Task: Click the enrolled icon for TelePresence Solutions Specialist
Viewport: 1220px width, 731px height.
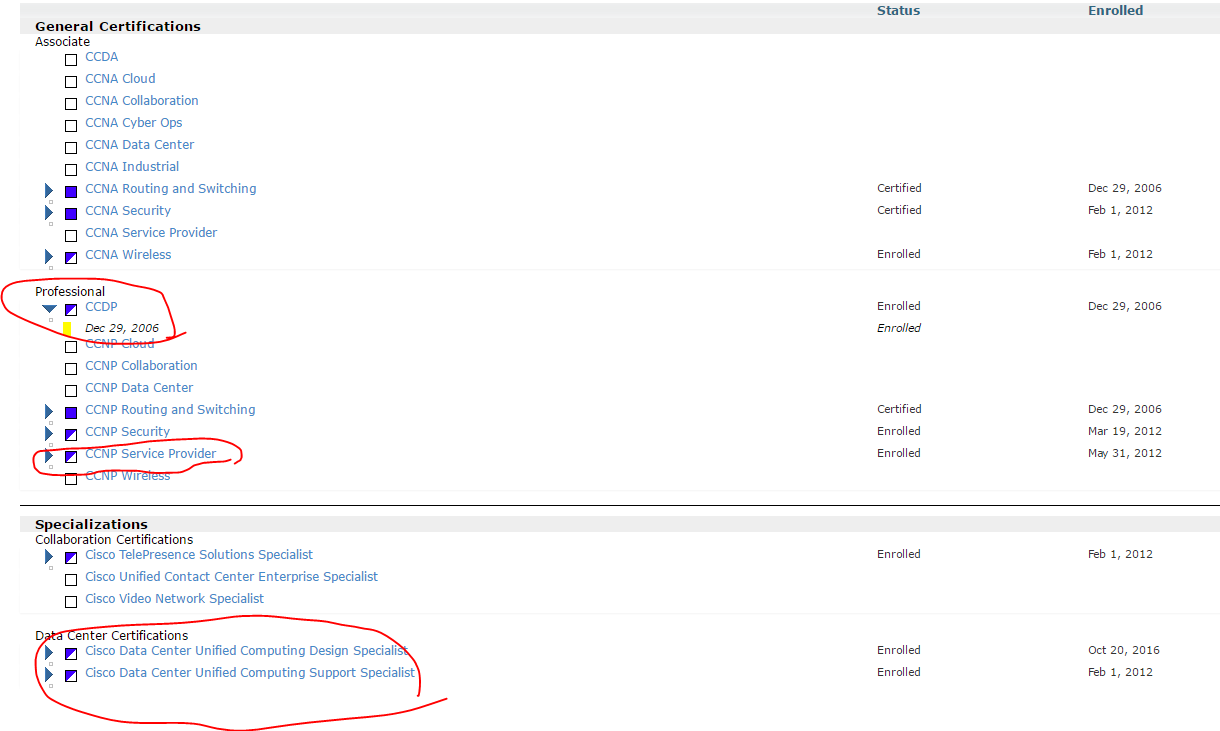Action: [x=71, y=558]
